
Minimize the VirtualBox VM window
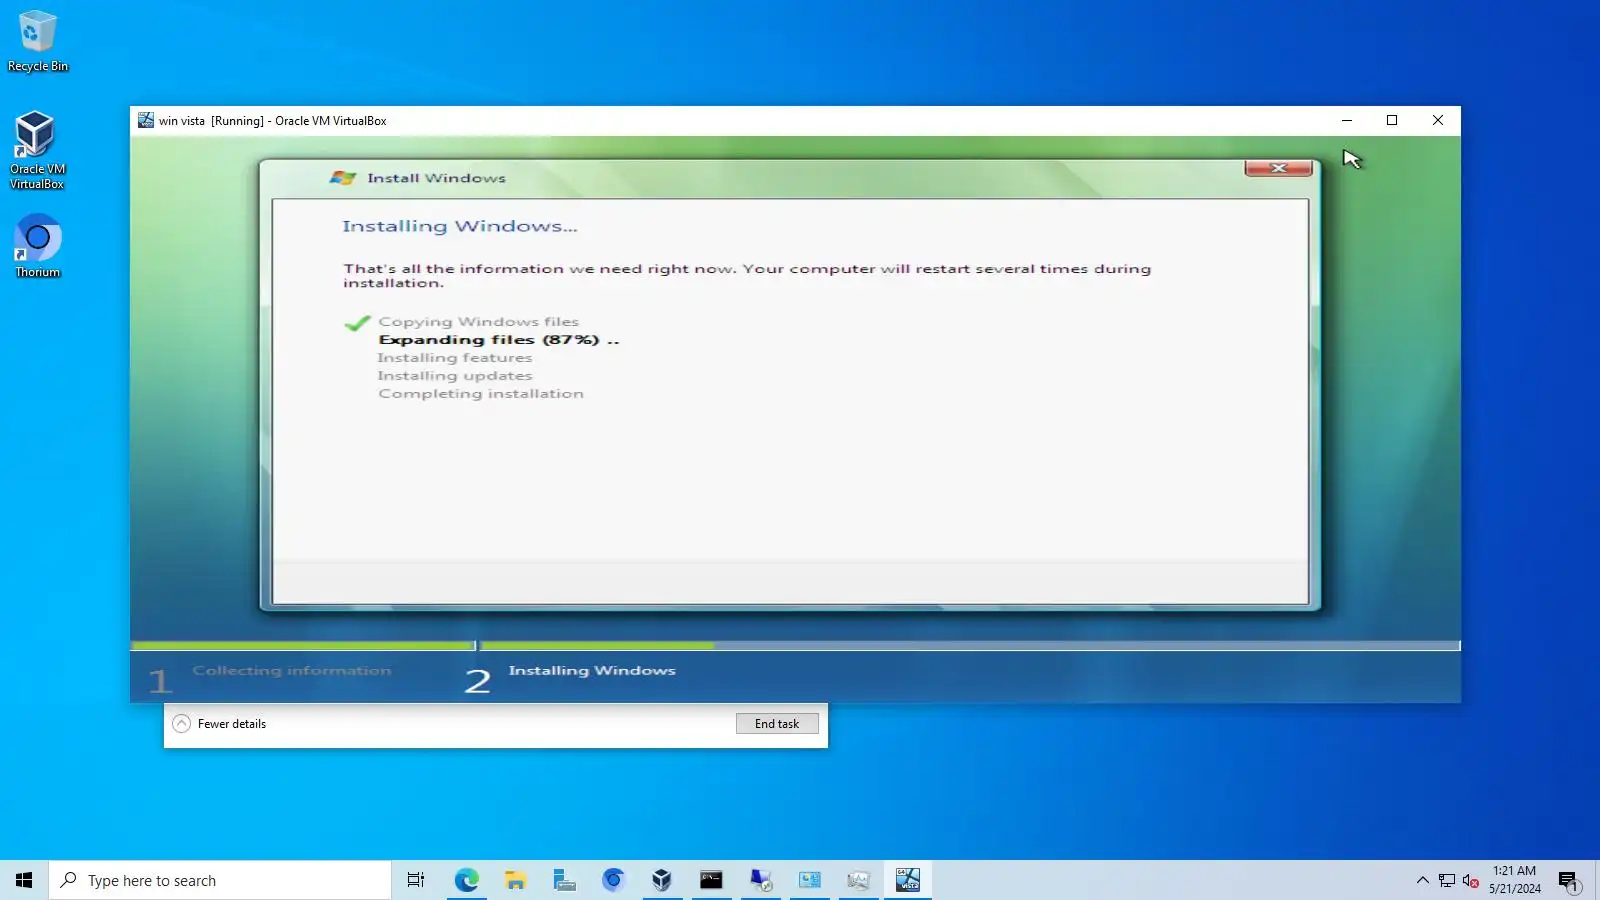tap(1347, 120)
